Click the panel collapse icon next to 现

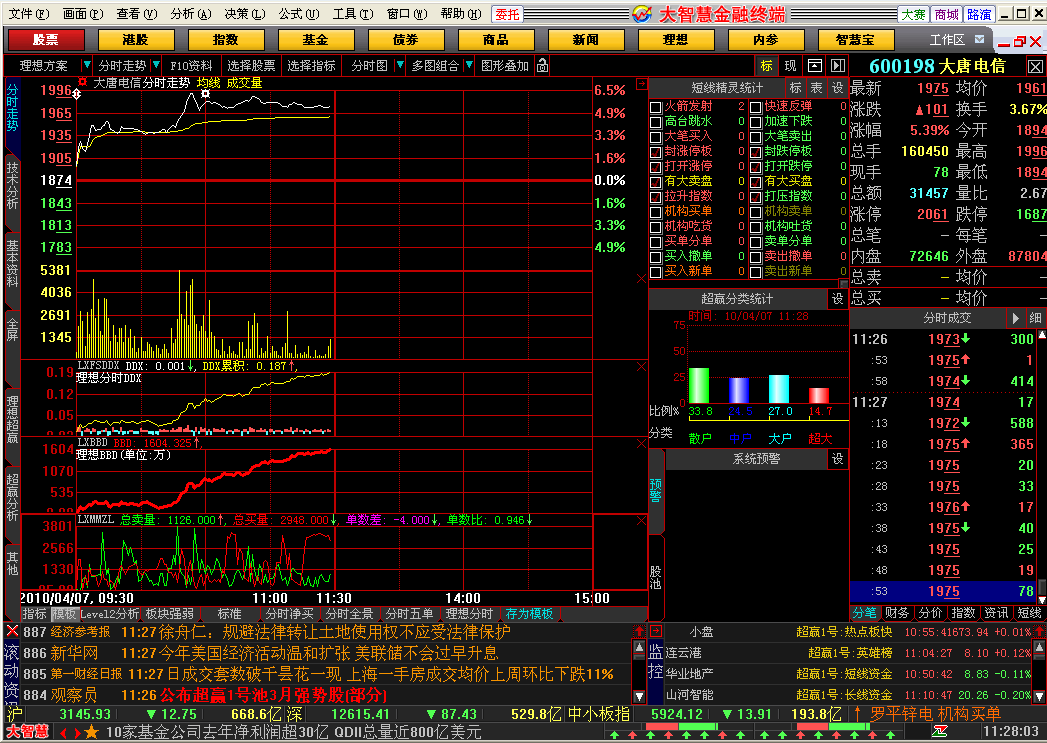[815, 65]
